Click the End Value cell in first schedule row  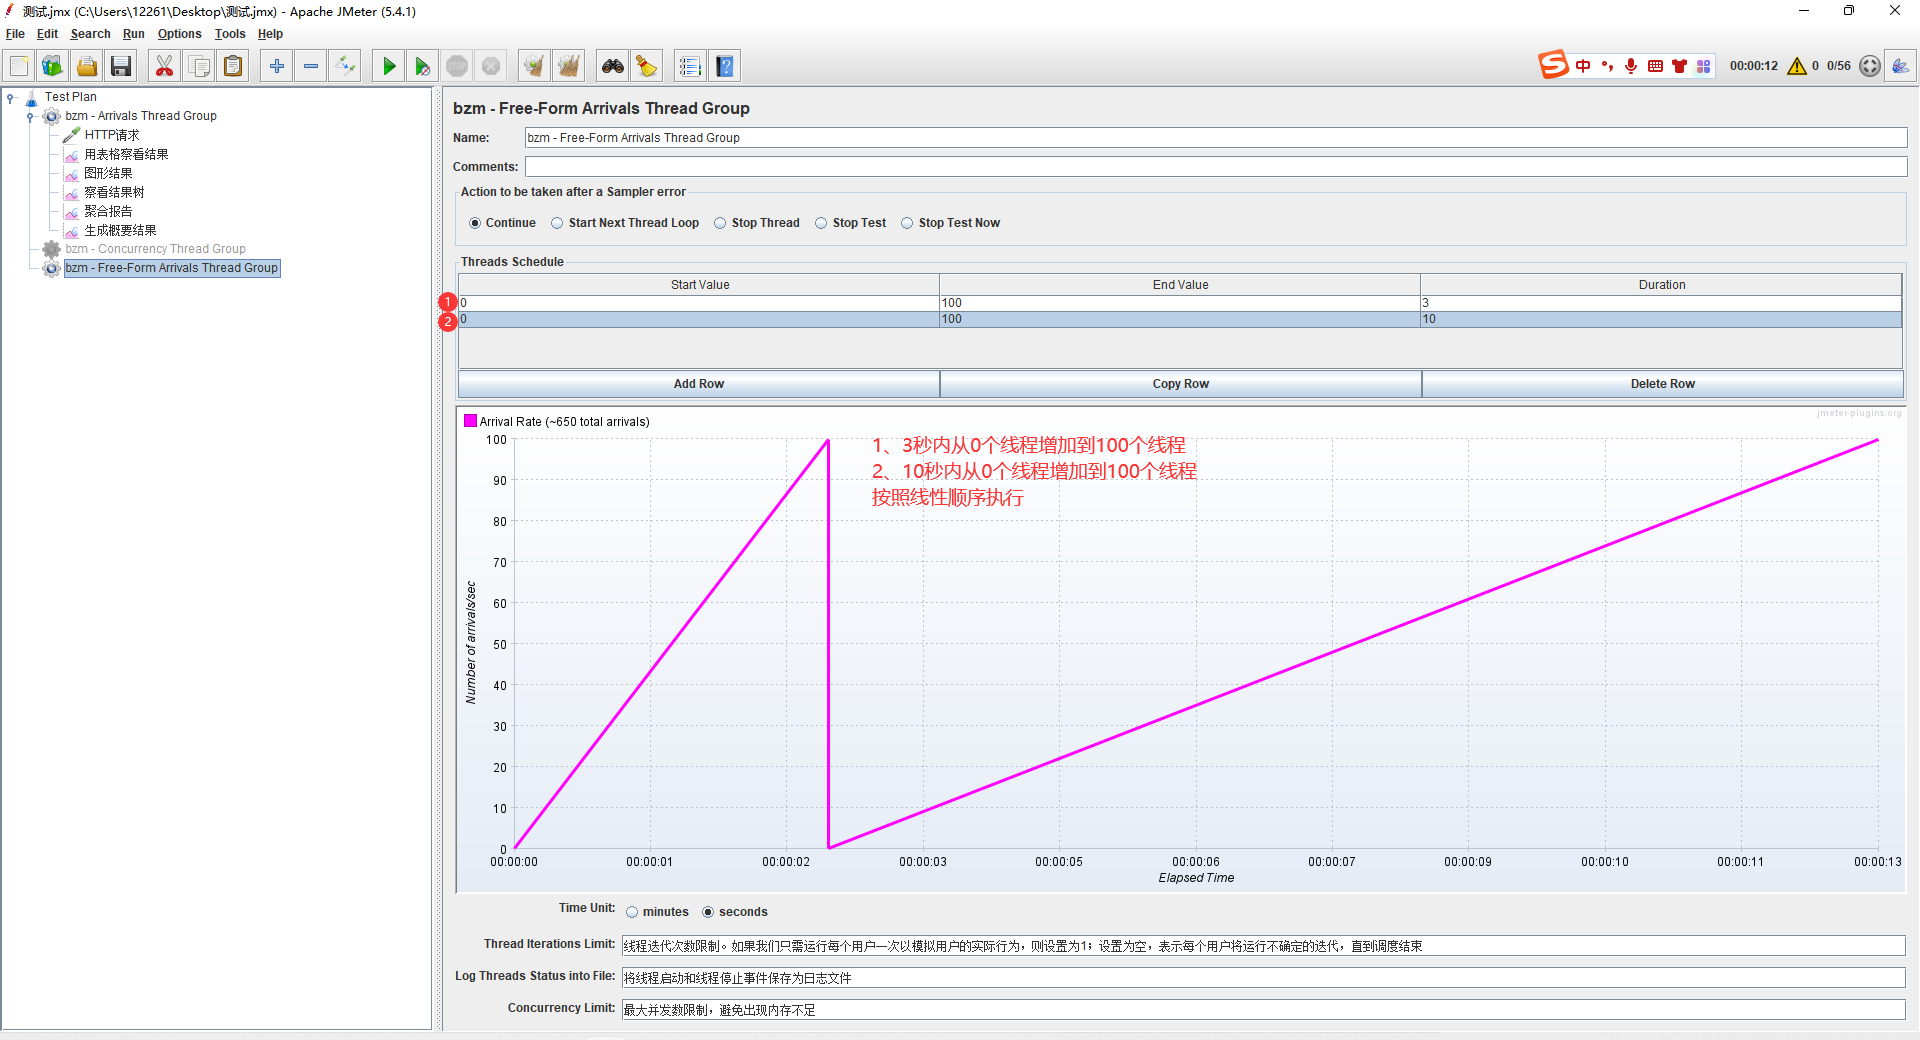[1180, 303]
